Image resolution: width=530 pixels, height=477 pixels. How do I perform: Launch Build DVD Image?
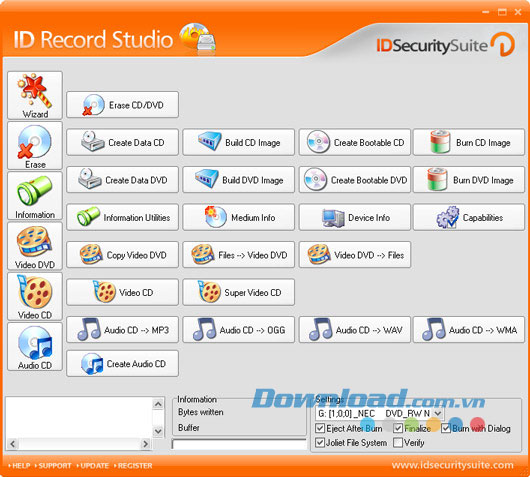coord(239,180)
